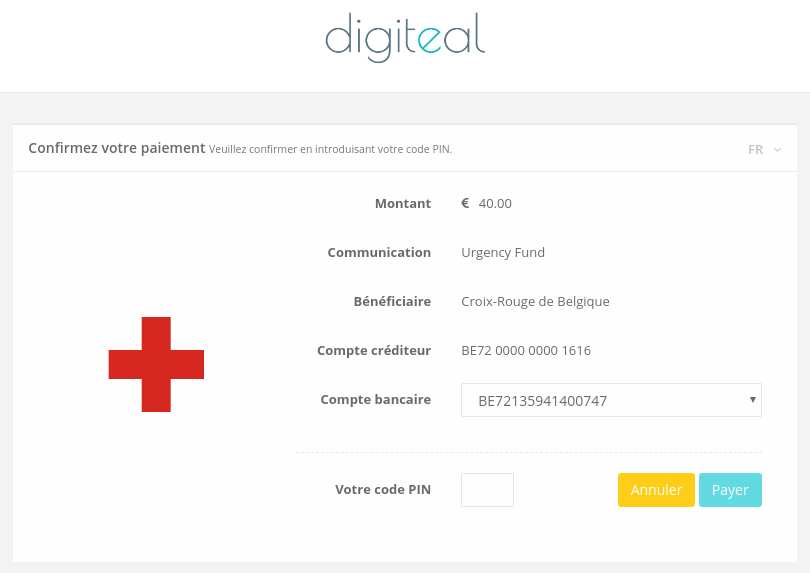Click the Compte bancaire label
The height and width of the screenshot is (573, 810).
tap(376, 399)
